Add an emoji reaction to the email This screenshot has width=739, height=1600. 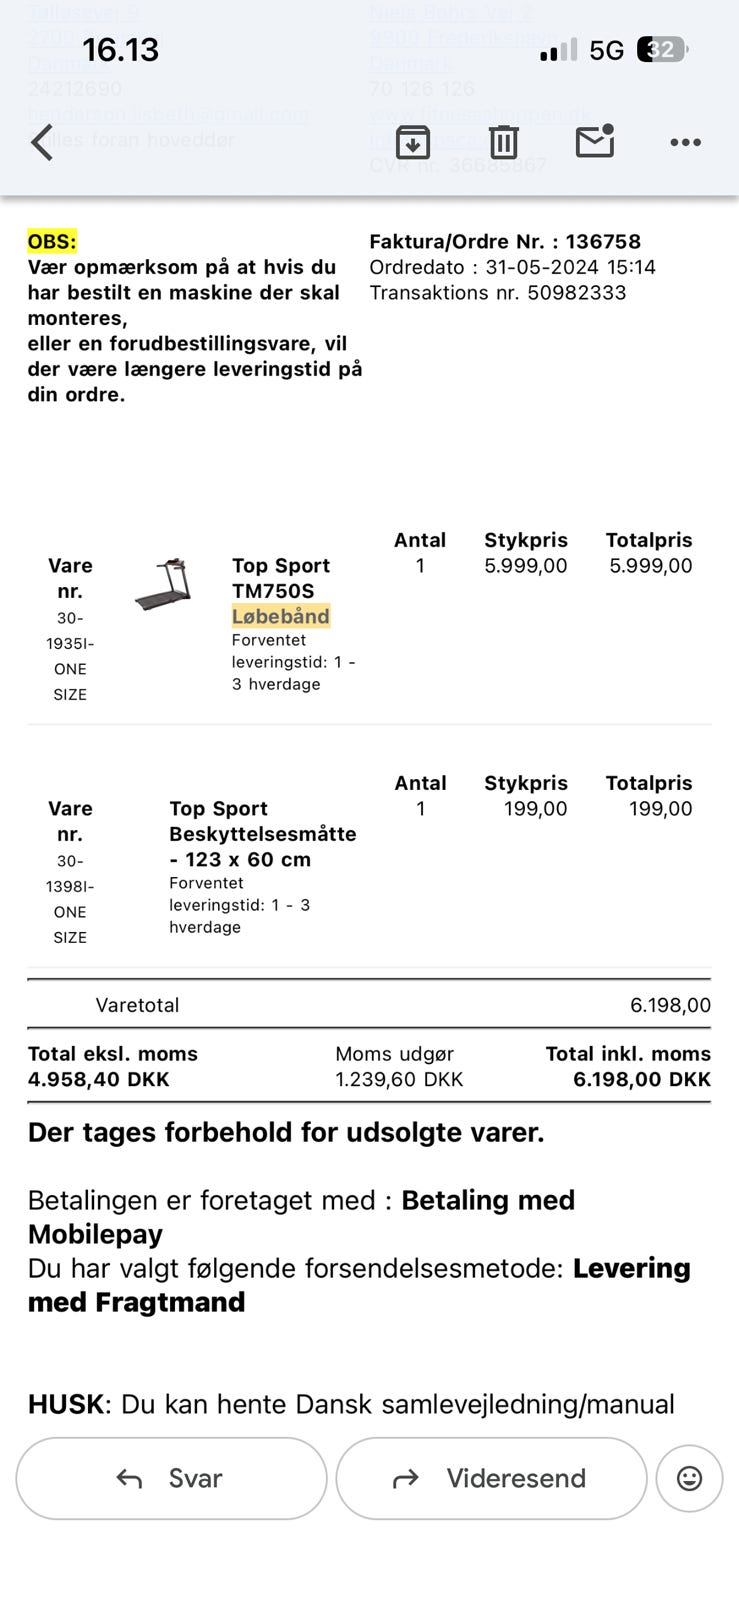[689, 1478]
